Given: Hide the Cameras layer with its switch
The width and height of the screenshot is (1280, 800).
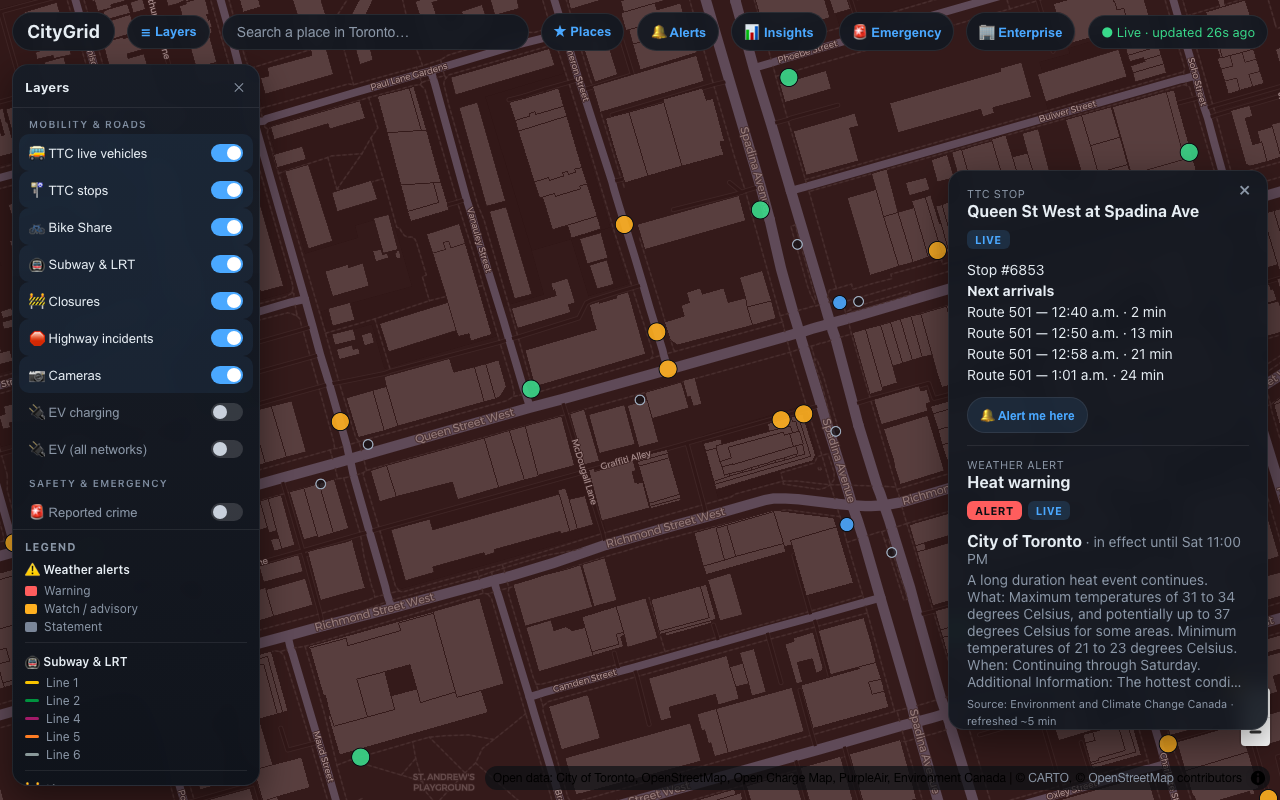Looking at the screenshot, I should pyautogui.click(x=227, y=375).
